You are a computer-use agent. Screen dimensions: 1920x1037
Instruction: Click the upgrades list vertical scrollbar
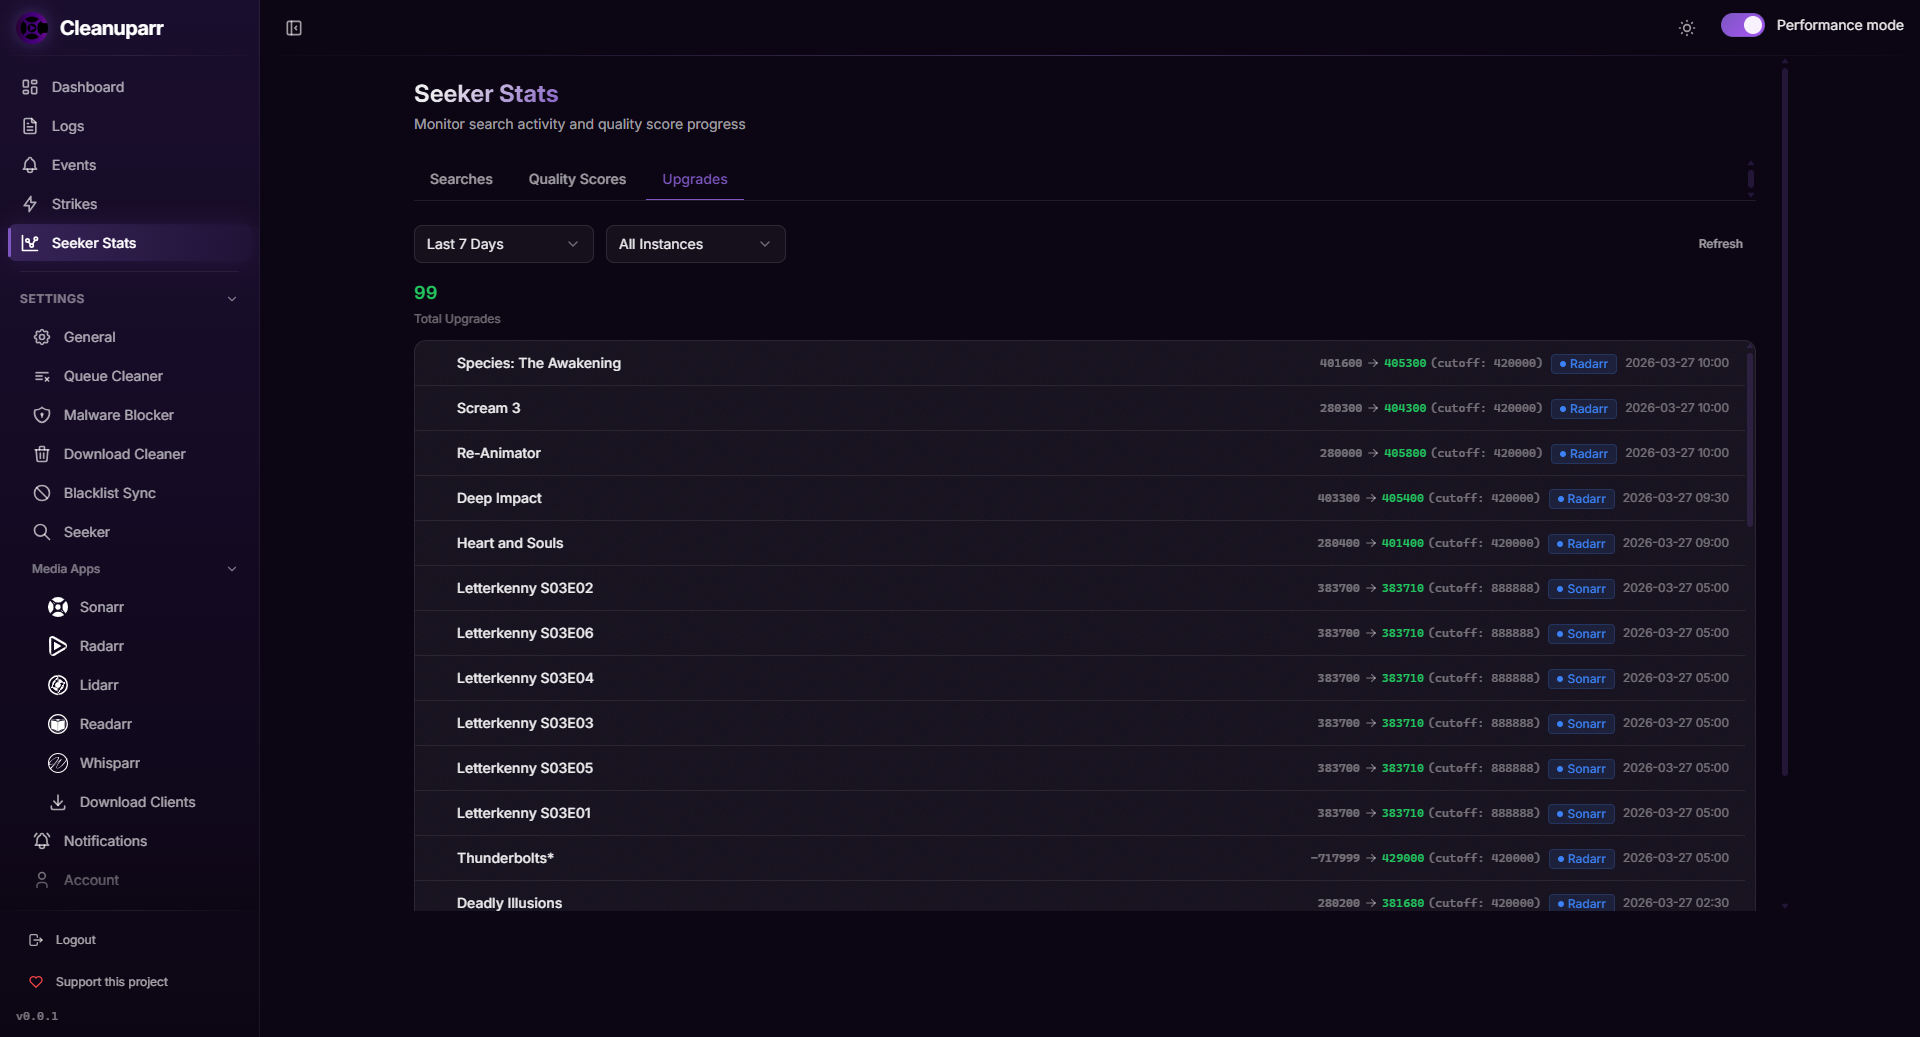[1749, 440]
